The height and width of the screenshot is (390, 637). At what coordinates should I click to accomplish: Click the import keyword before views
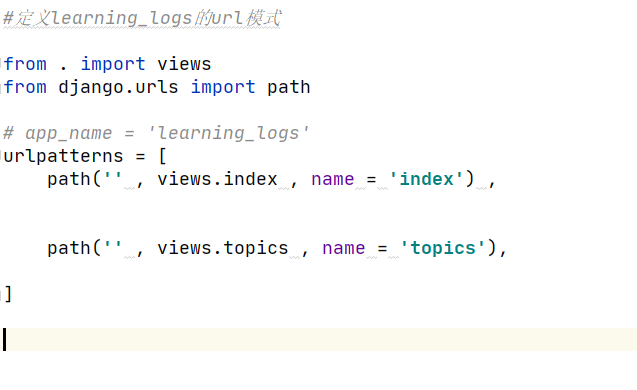[x=113, y=64]
